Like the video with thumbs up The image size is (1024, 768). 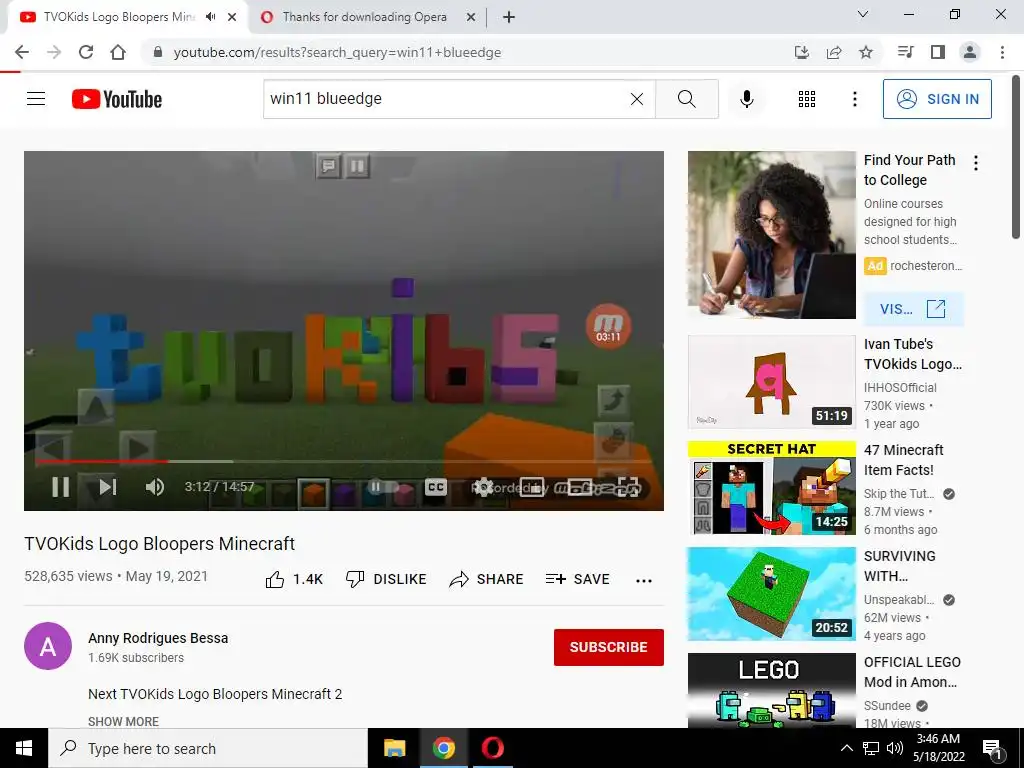tap(294, 579)
